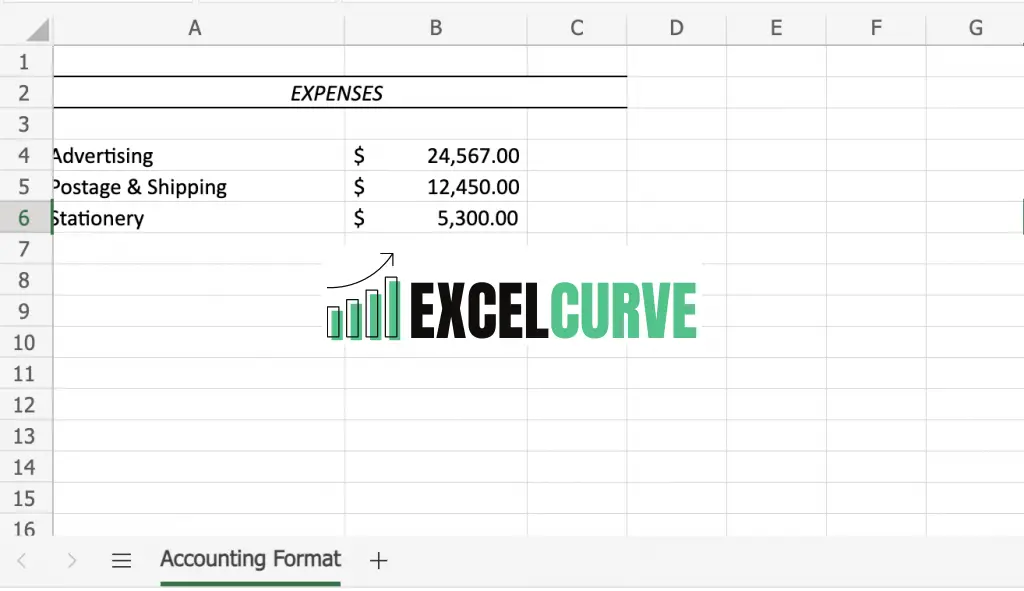1024x591 pixels.
Task: Click the Postage & Shipping cell
Action: coord(199,187)
